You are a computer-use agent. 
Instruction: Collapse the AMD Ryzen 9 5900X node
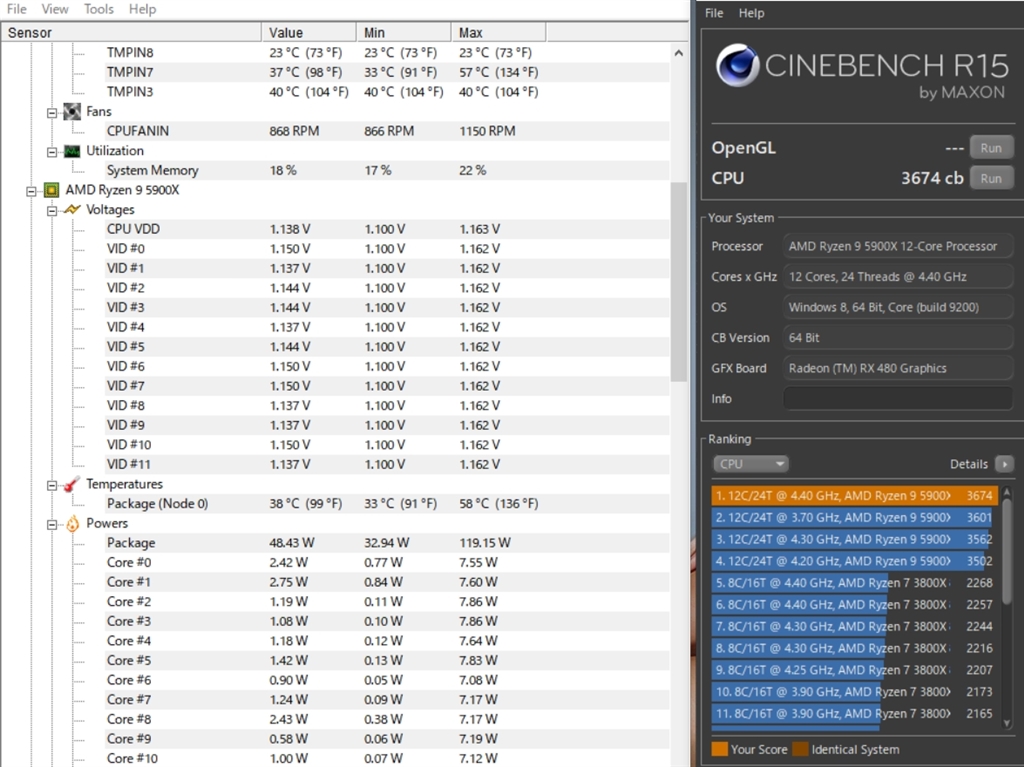click(32, 190)
